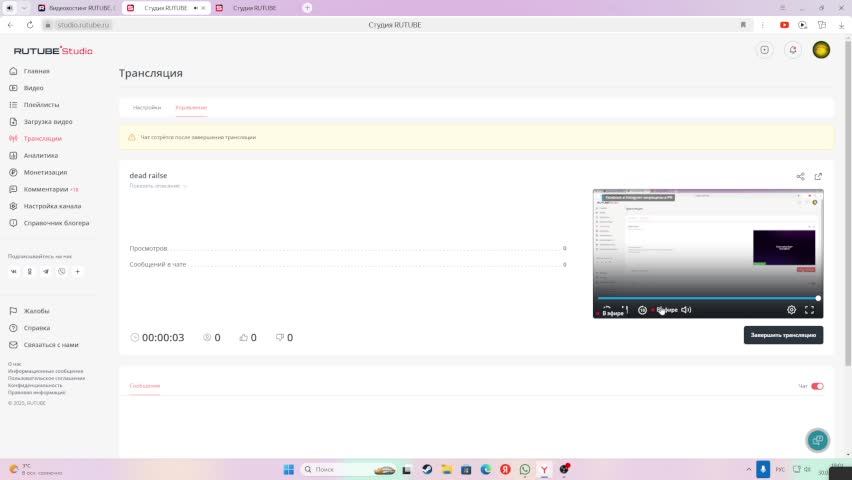852x480 pixels.
Task: Go back in the browser
Action: 10,25
